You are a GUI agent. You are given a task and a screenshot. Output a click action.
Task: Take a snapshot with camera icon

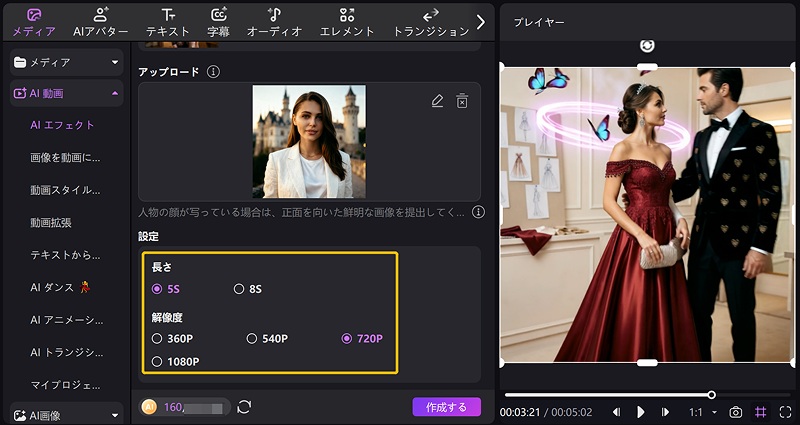[735, 412]
